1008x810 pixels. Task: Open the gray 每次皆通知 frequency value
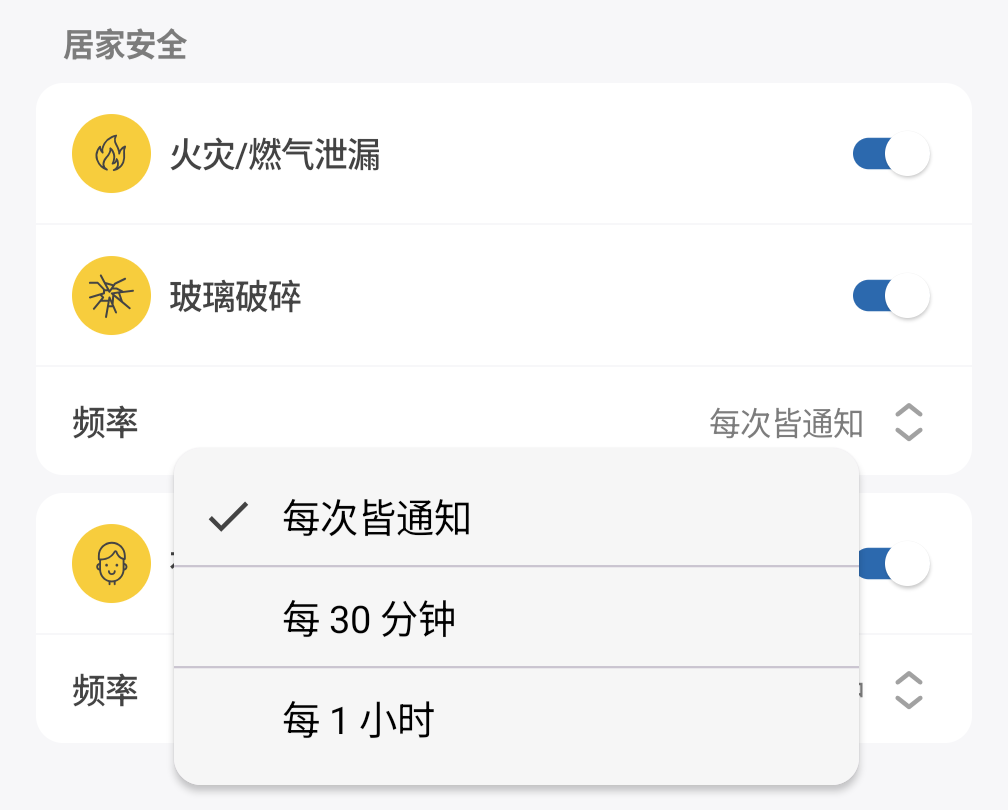[786, 423]
